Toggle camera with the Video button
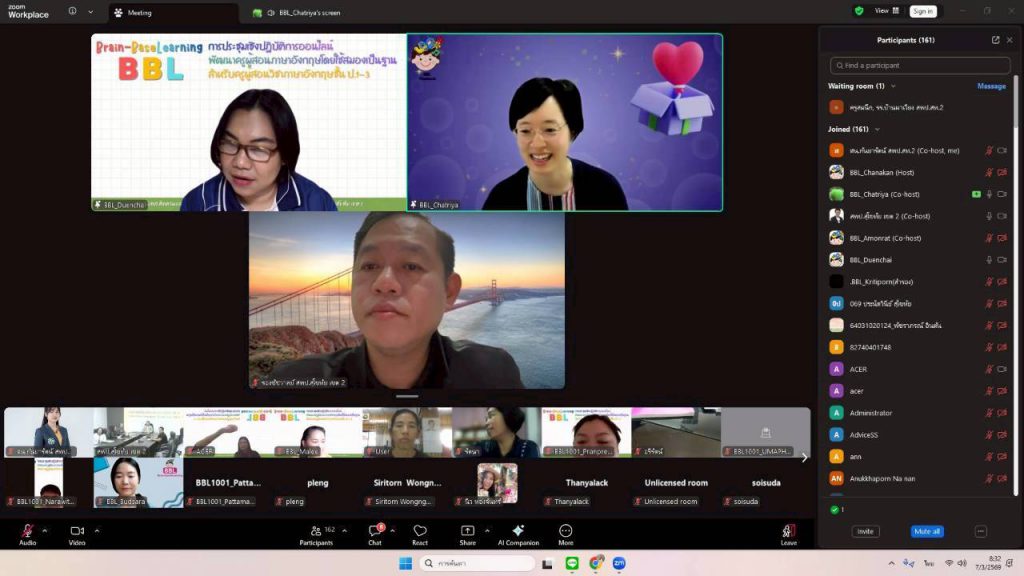The width and height of the screenshot is (1024, 576). tap(77, 533)
